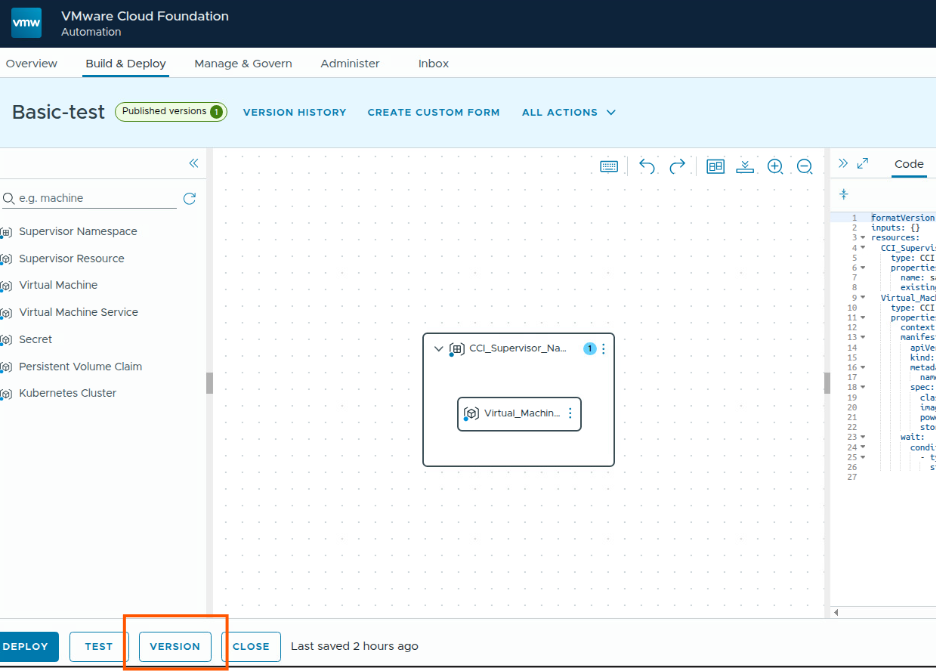
Task: Switch to the Manage & Govern tab
Action: tap(243, 63)
